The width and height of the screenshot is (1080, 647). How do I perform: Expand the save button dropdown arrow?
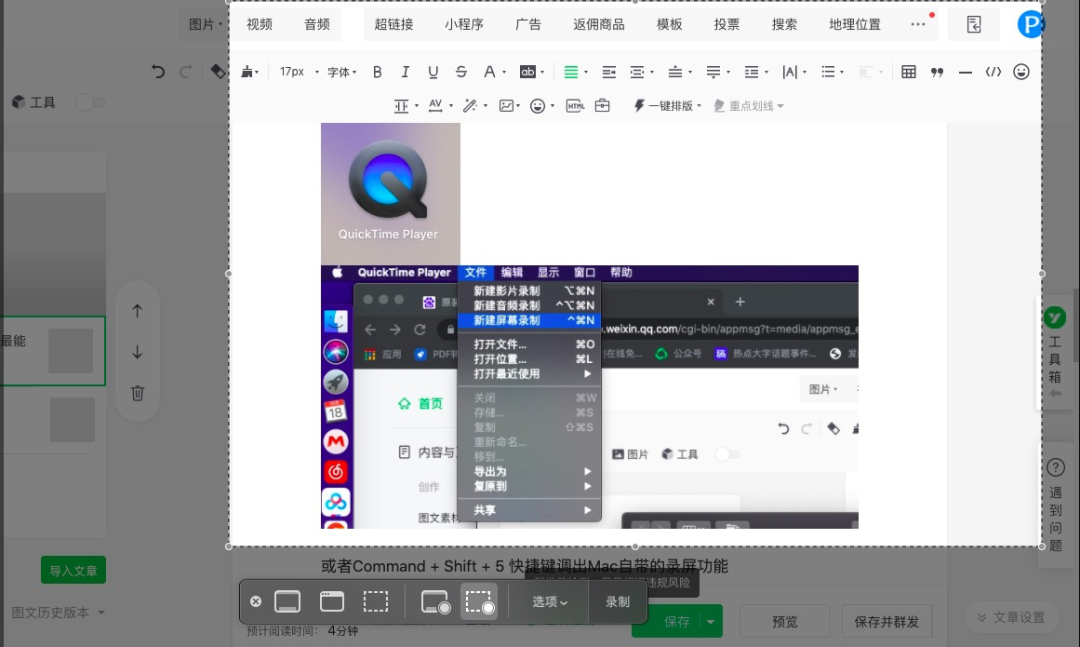(710, 621)
